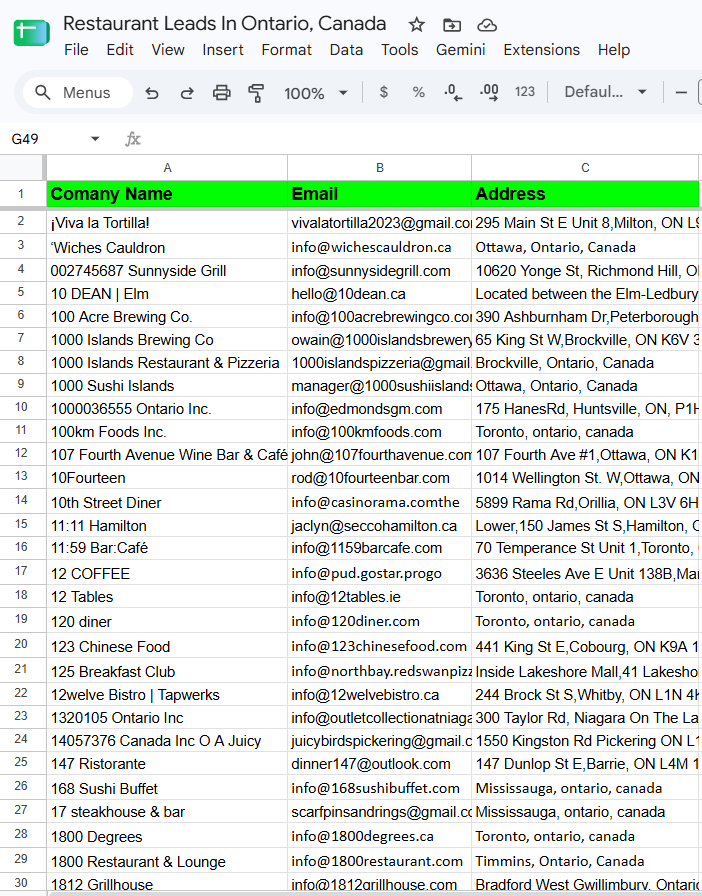
Task: Open the 100% zoom dropdown
Action: pos(316,93)
